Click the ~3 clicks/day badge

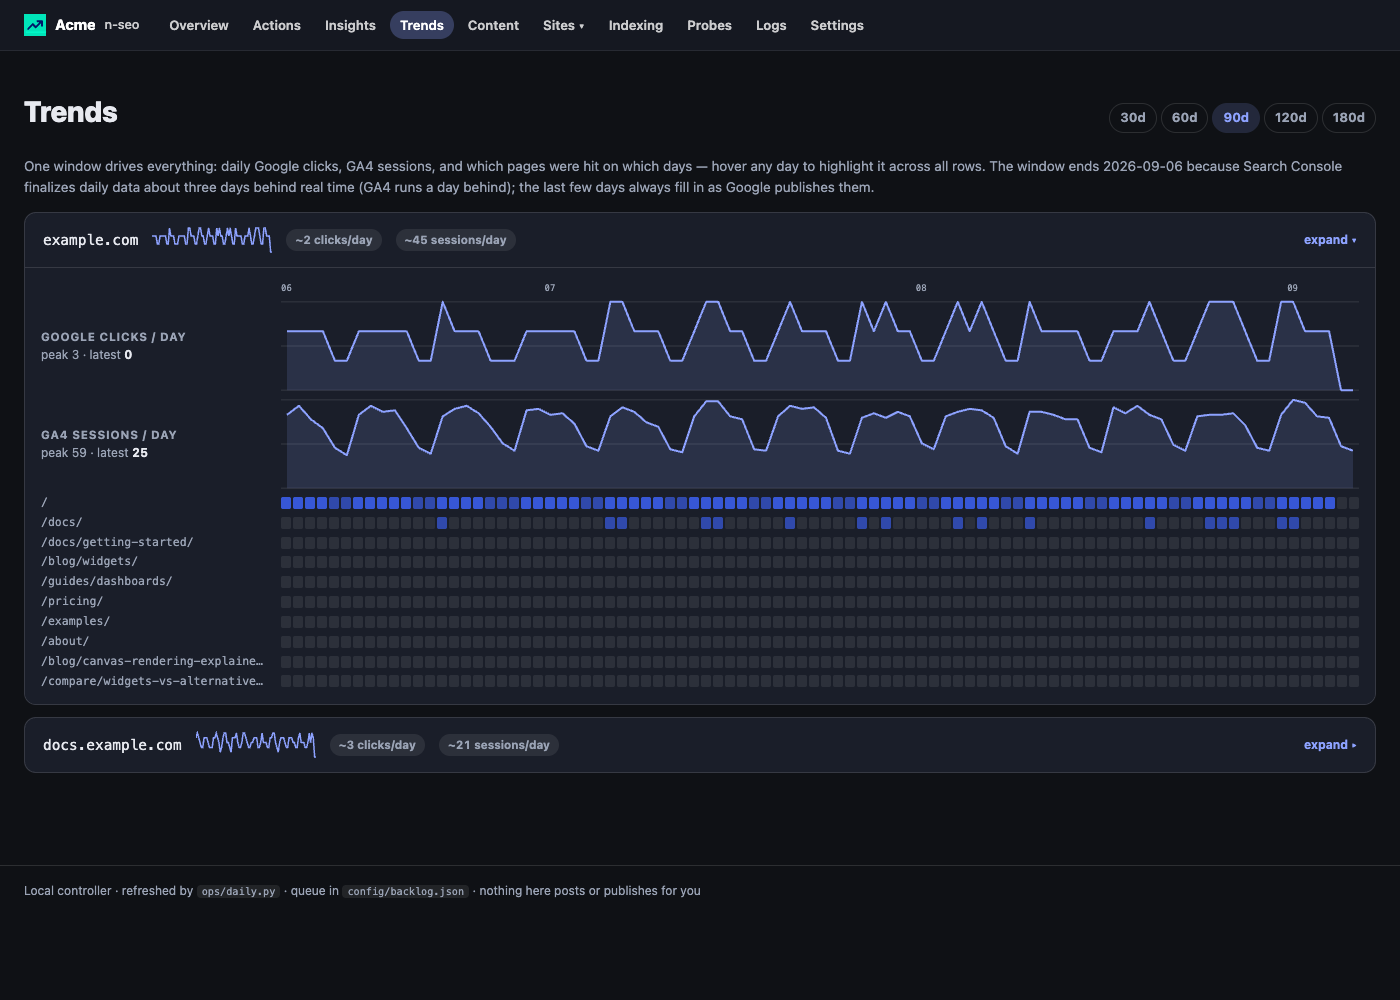pyautogui.click(x=377, y=745)
